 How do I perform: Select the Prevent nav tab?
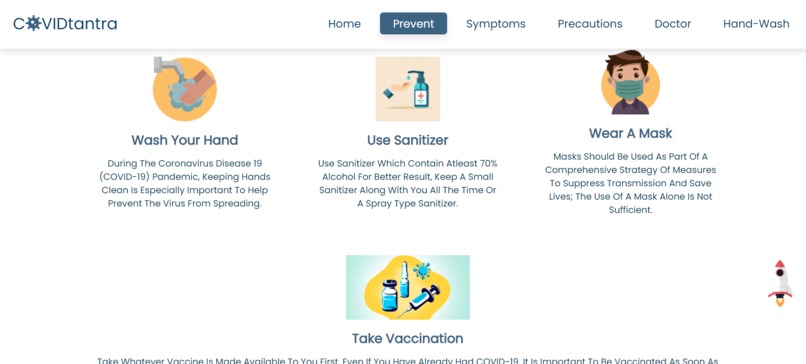click(413, 24)
